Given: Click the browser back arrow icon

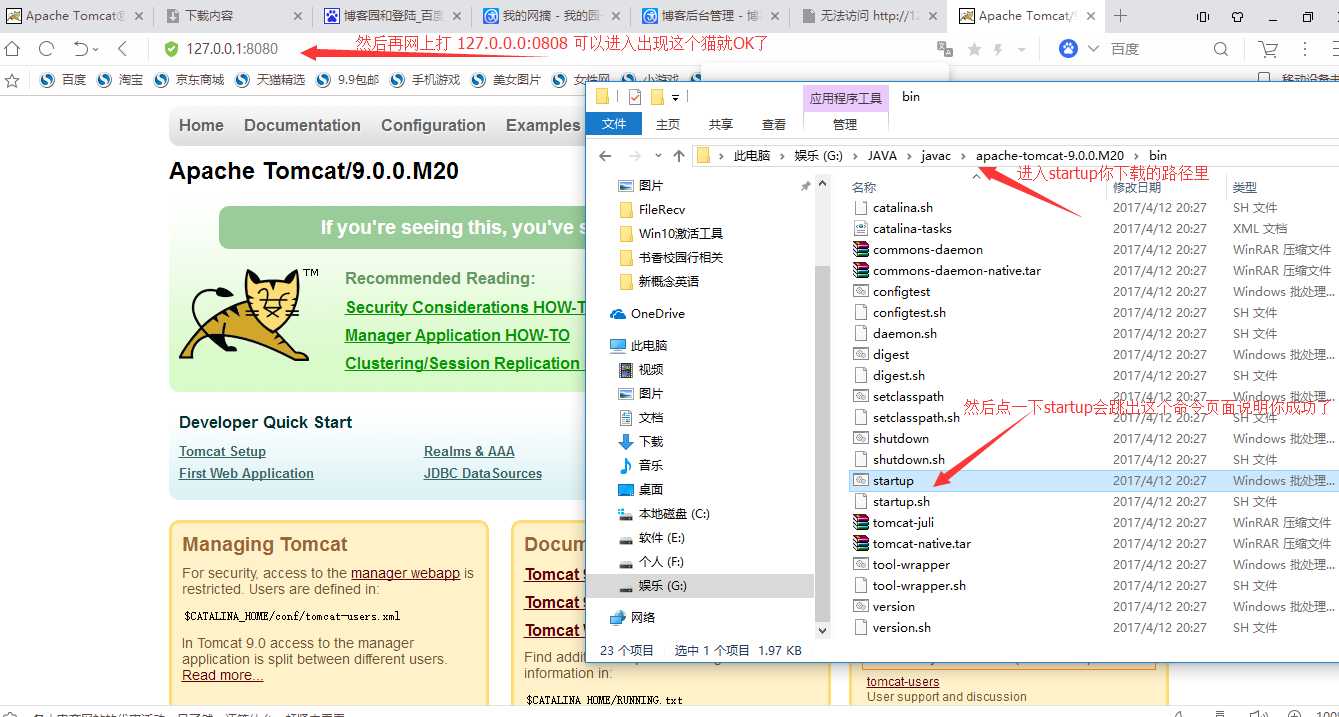Looking at the screenshot, I should [x=122, y=49].
